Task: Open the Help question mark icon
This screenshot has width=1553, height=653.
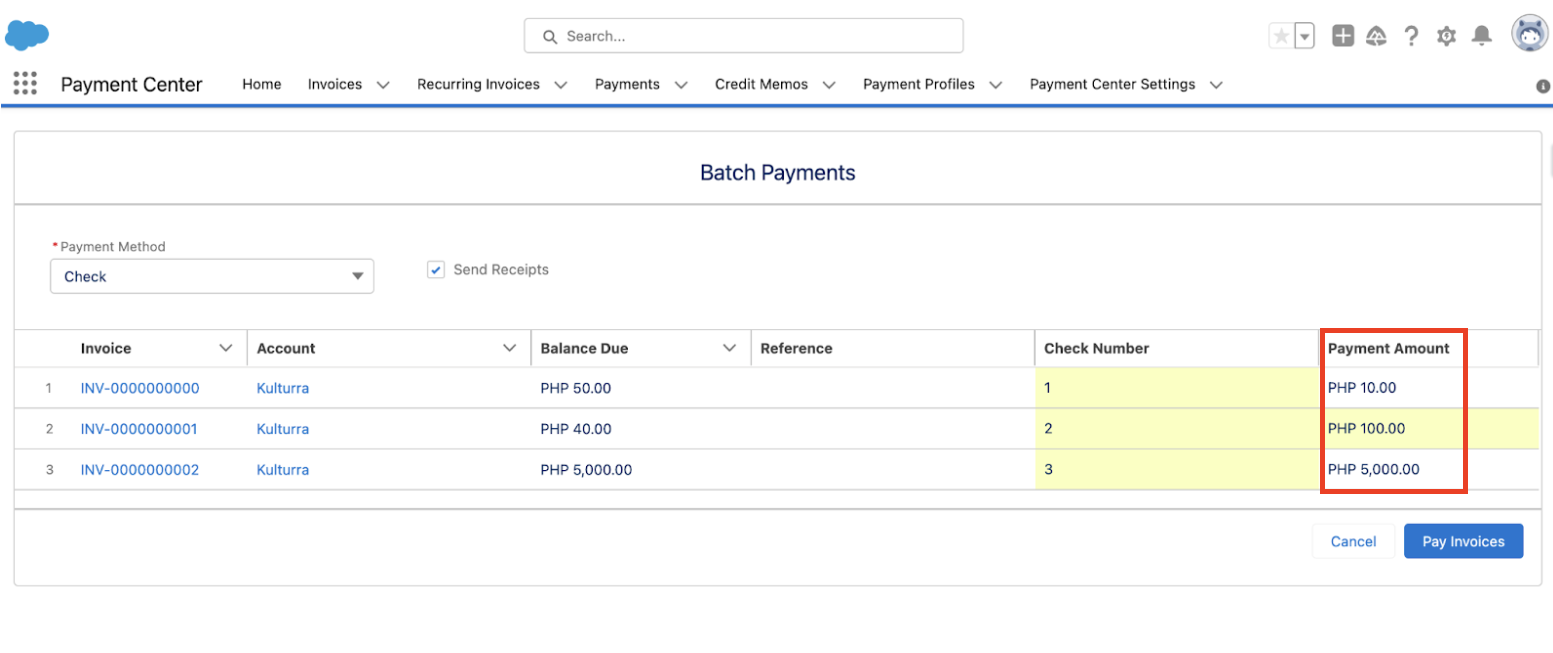Action: 1411,36
